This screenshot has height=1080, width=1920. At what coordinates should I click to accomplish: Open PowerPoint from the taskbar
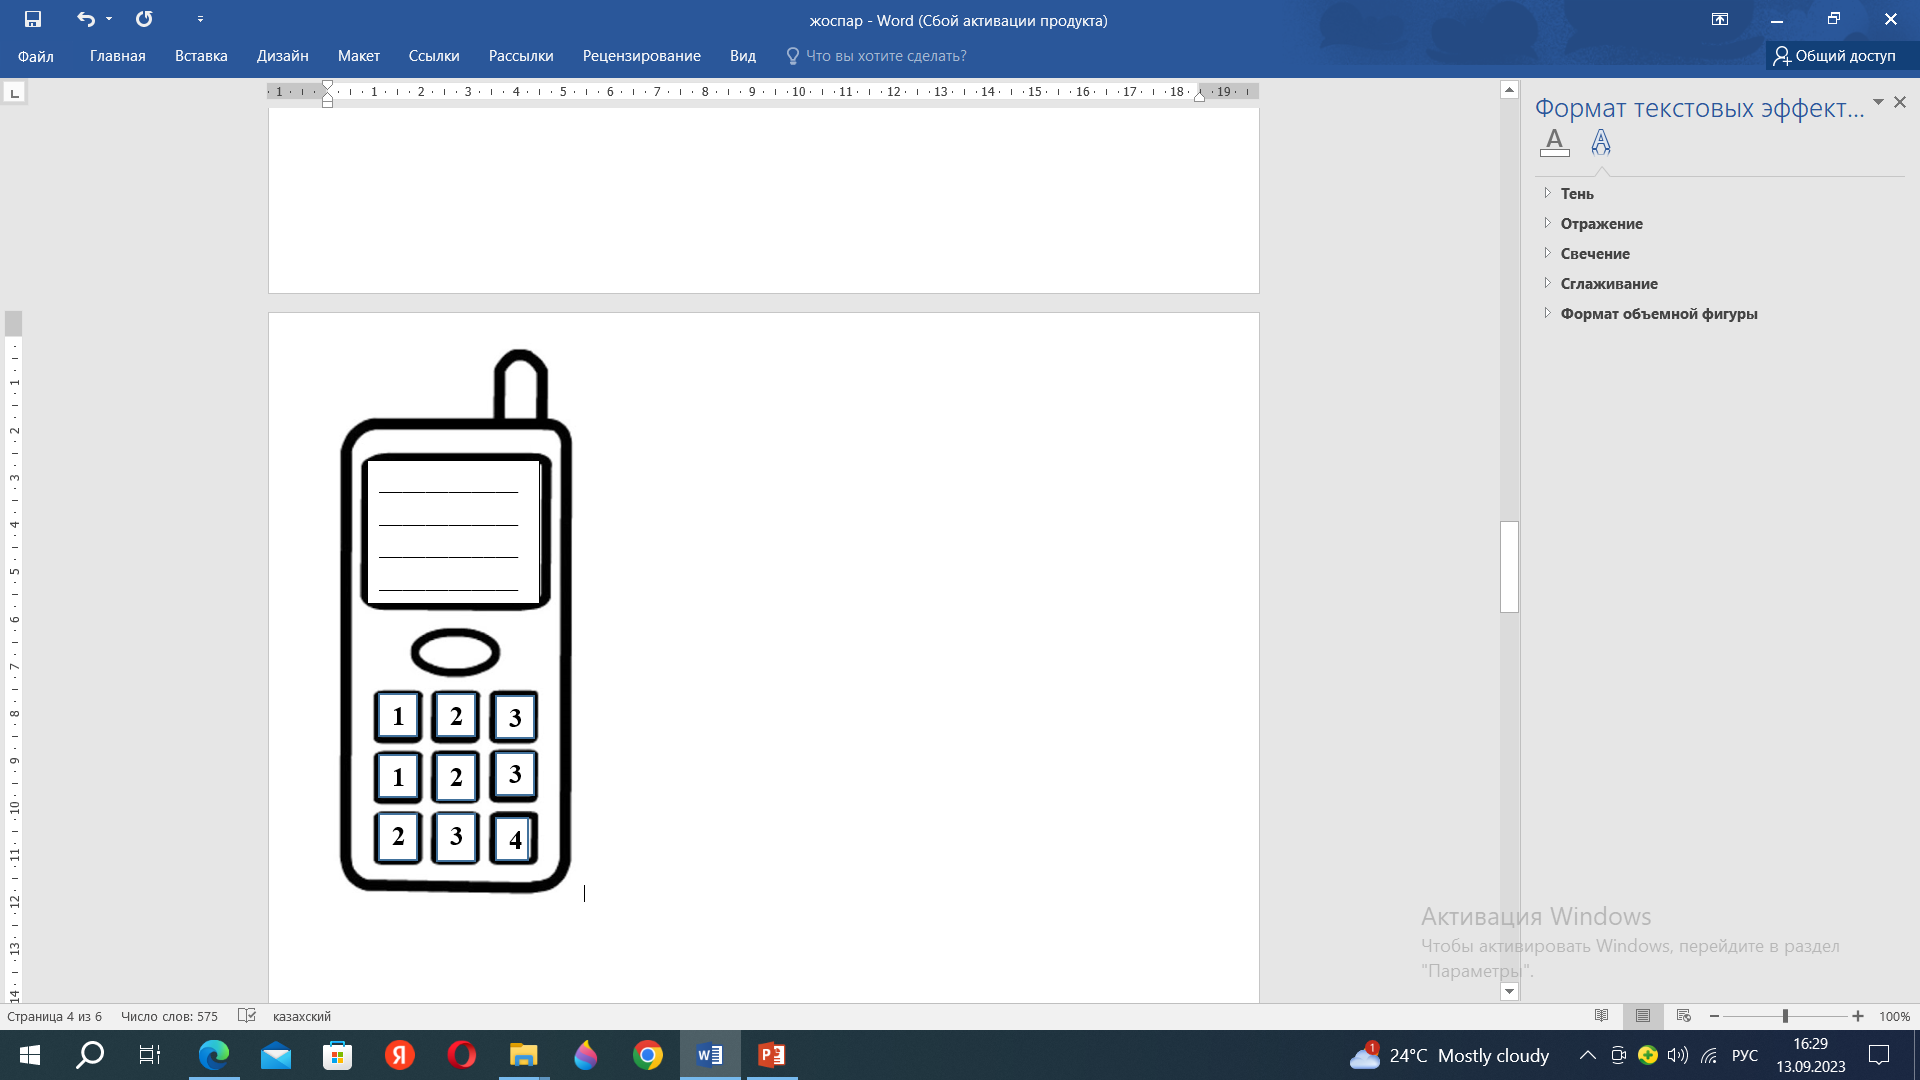pos(771,1055)
